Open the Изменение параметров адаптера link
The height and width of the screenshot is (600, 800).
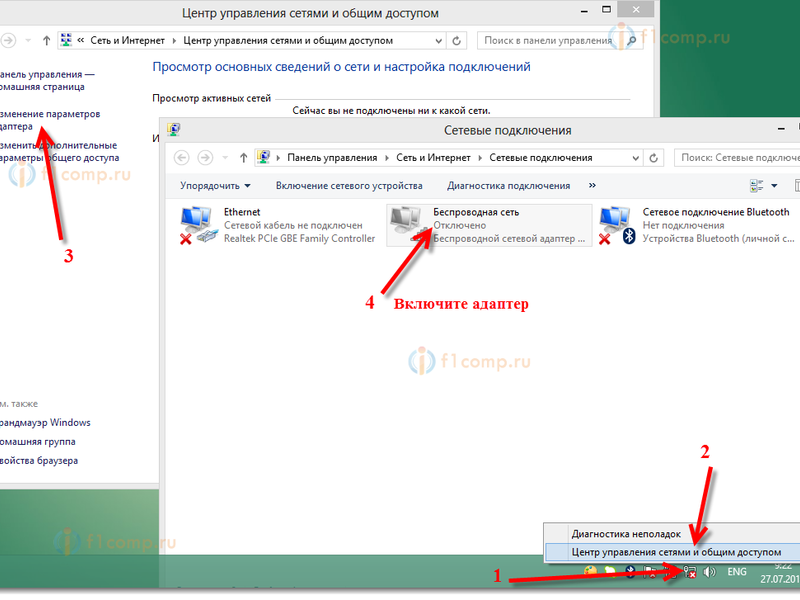pyautogui.click(x=50, y=120)
